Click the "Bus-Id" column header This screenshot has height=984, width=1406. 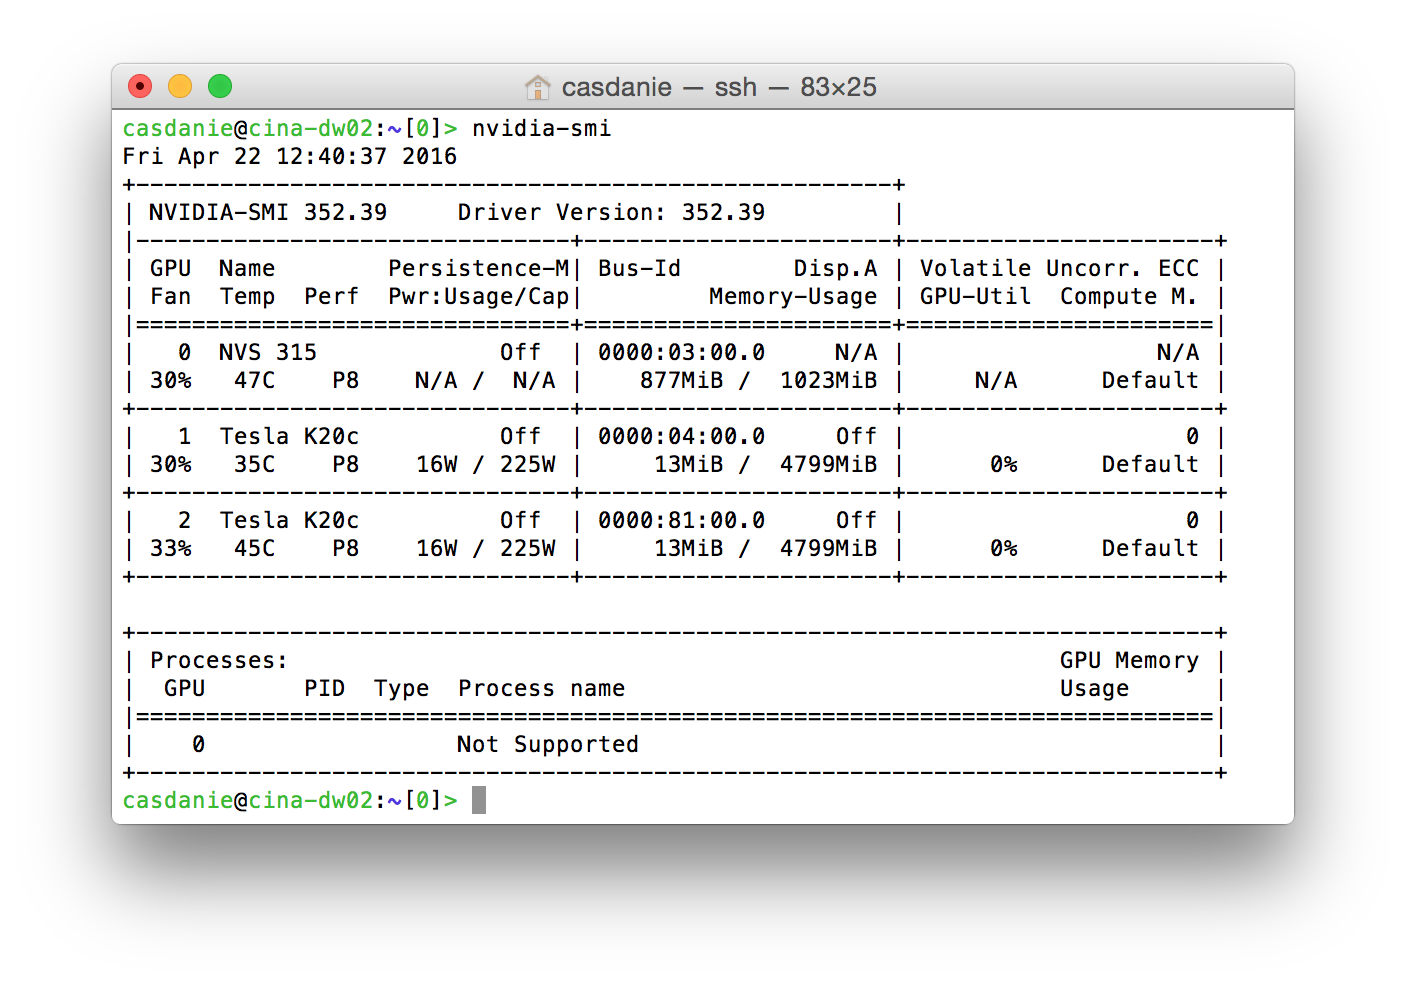click(x=639, y=269)
